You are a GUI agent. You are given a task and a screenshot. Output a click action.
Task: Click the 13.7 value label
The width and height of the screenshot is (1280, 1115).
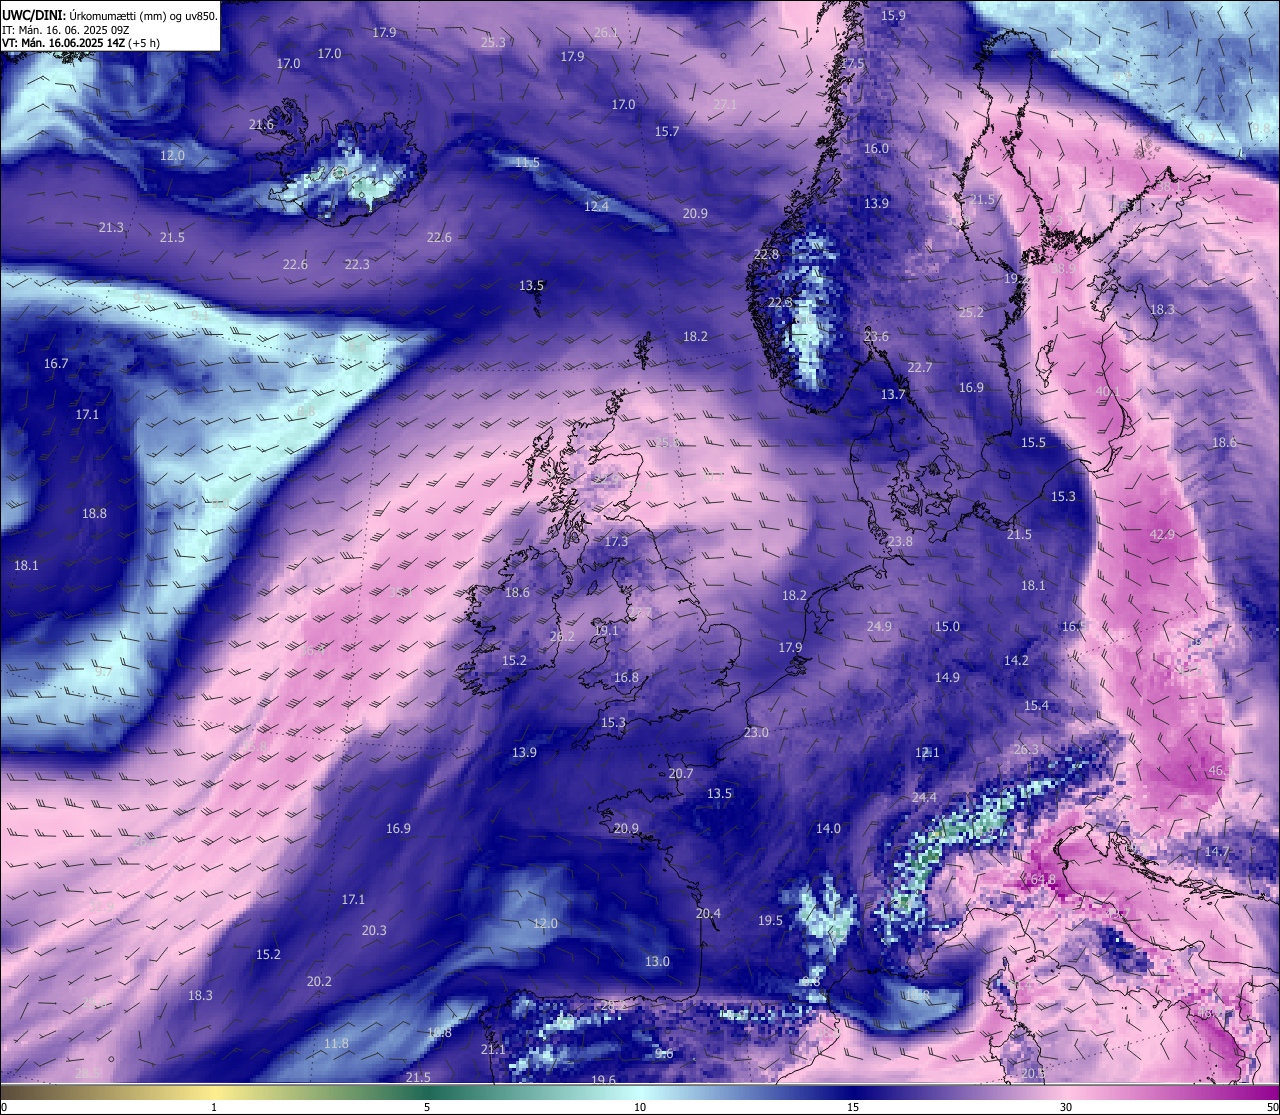(x=893, y=395)
